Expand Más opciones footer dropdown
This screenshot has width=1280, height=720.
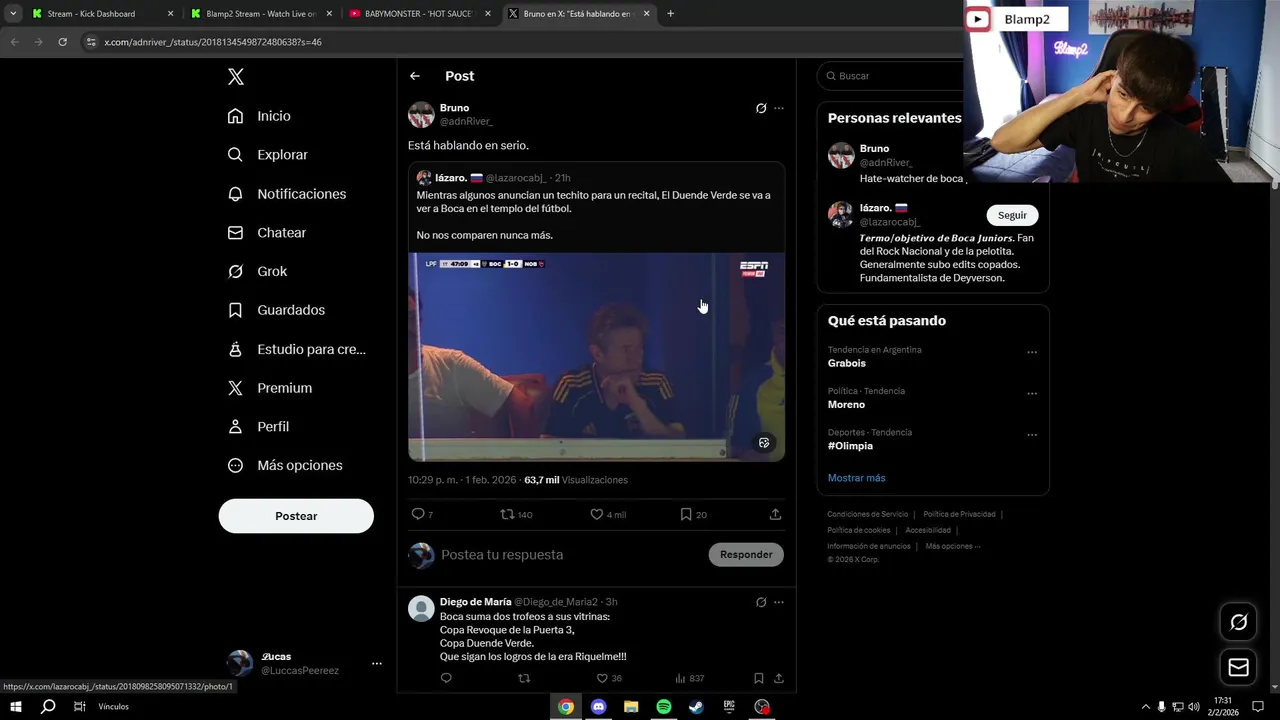(952, 546)
